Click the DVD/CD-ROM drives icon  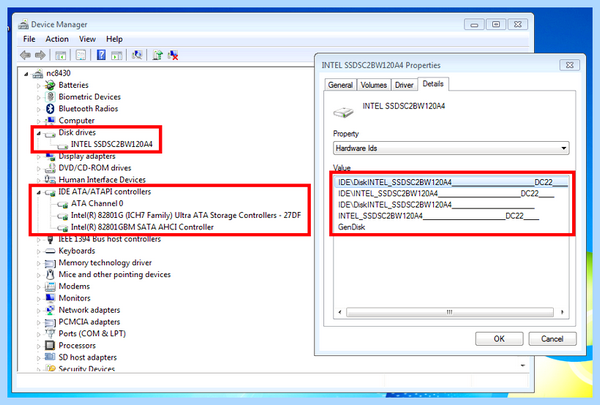coord(50,168)
